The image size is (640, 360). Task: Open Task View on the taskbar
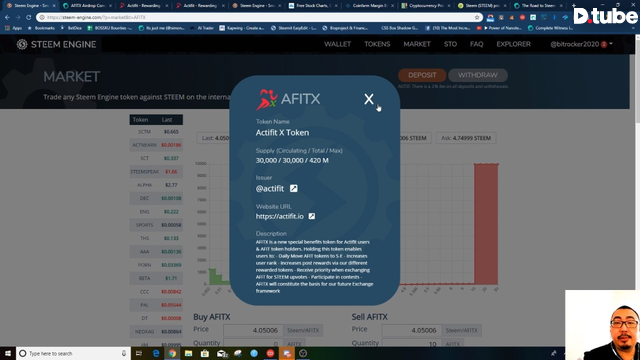139,353
